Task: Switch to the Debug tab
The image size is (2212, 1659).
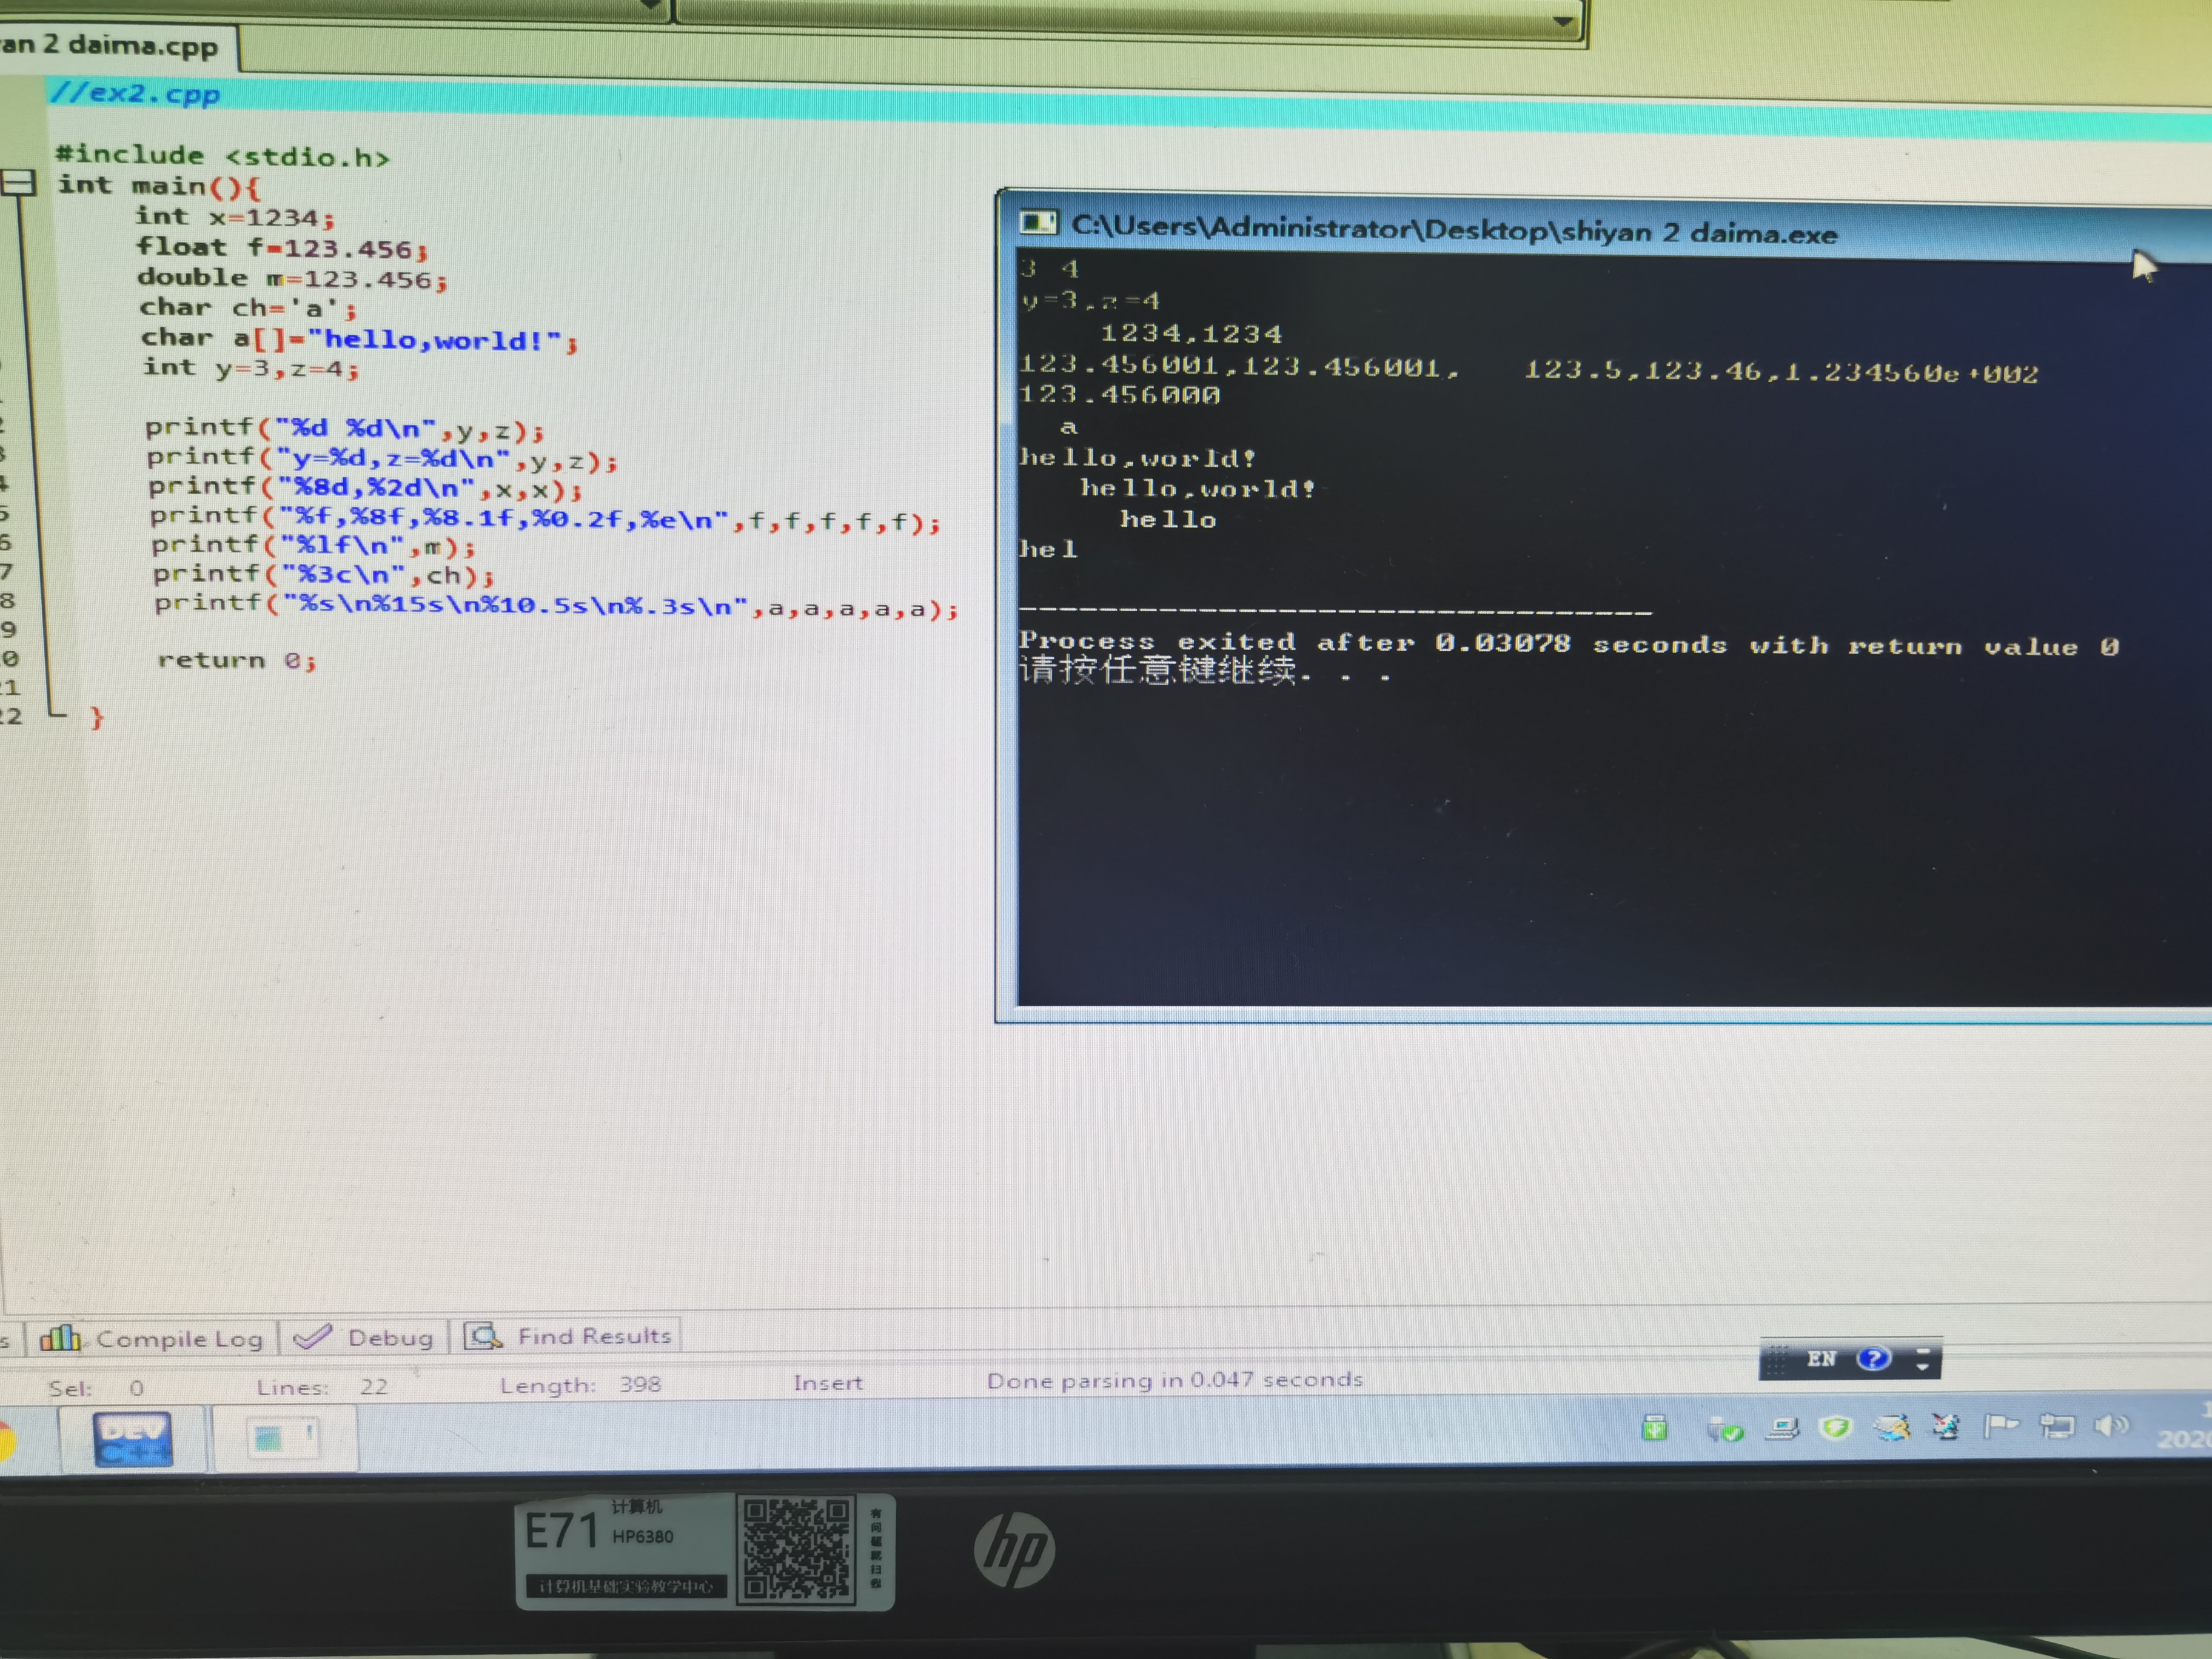Action: pos(364,1337)
